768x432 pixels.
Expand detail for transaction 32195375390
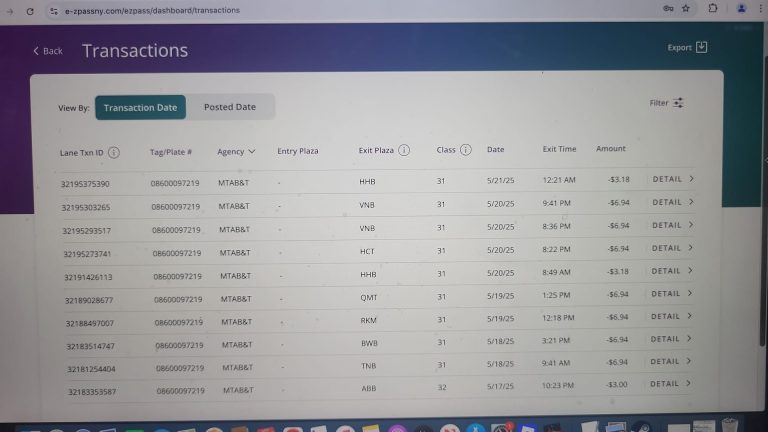tap(672, 180)
